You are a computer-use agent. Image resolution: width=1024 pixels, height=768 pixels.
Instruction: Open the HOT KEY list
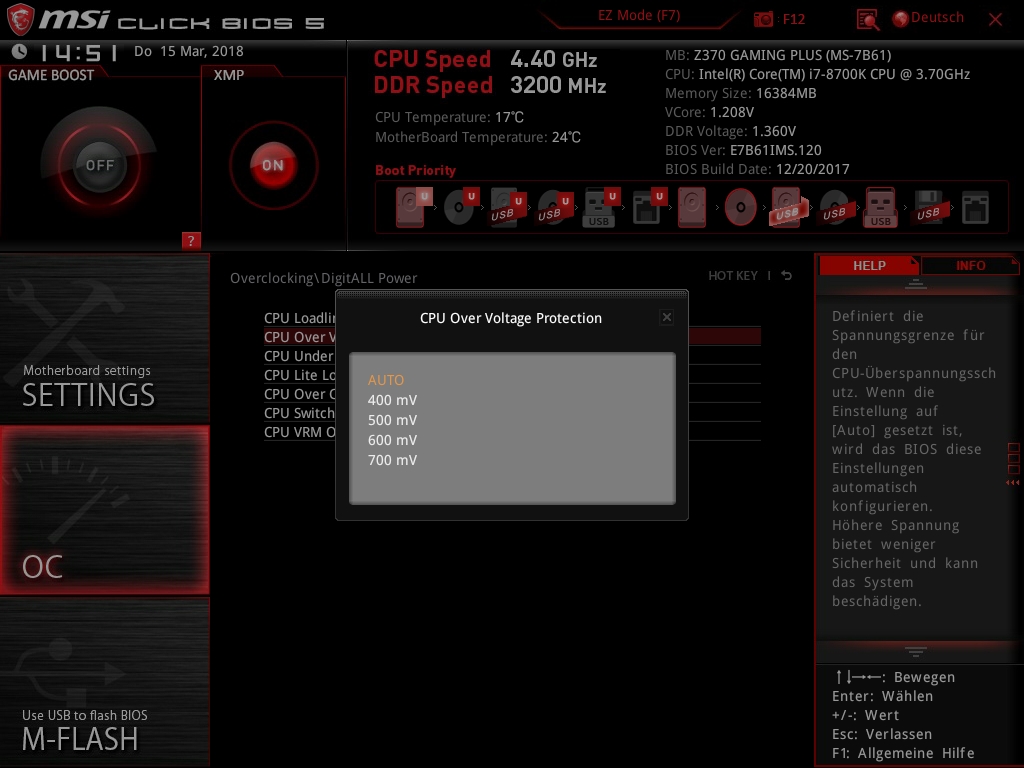(x=733, y=276)
